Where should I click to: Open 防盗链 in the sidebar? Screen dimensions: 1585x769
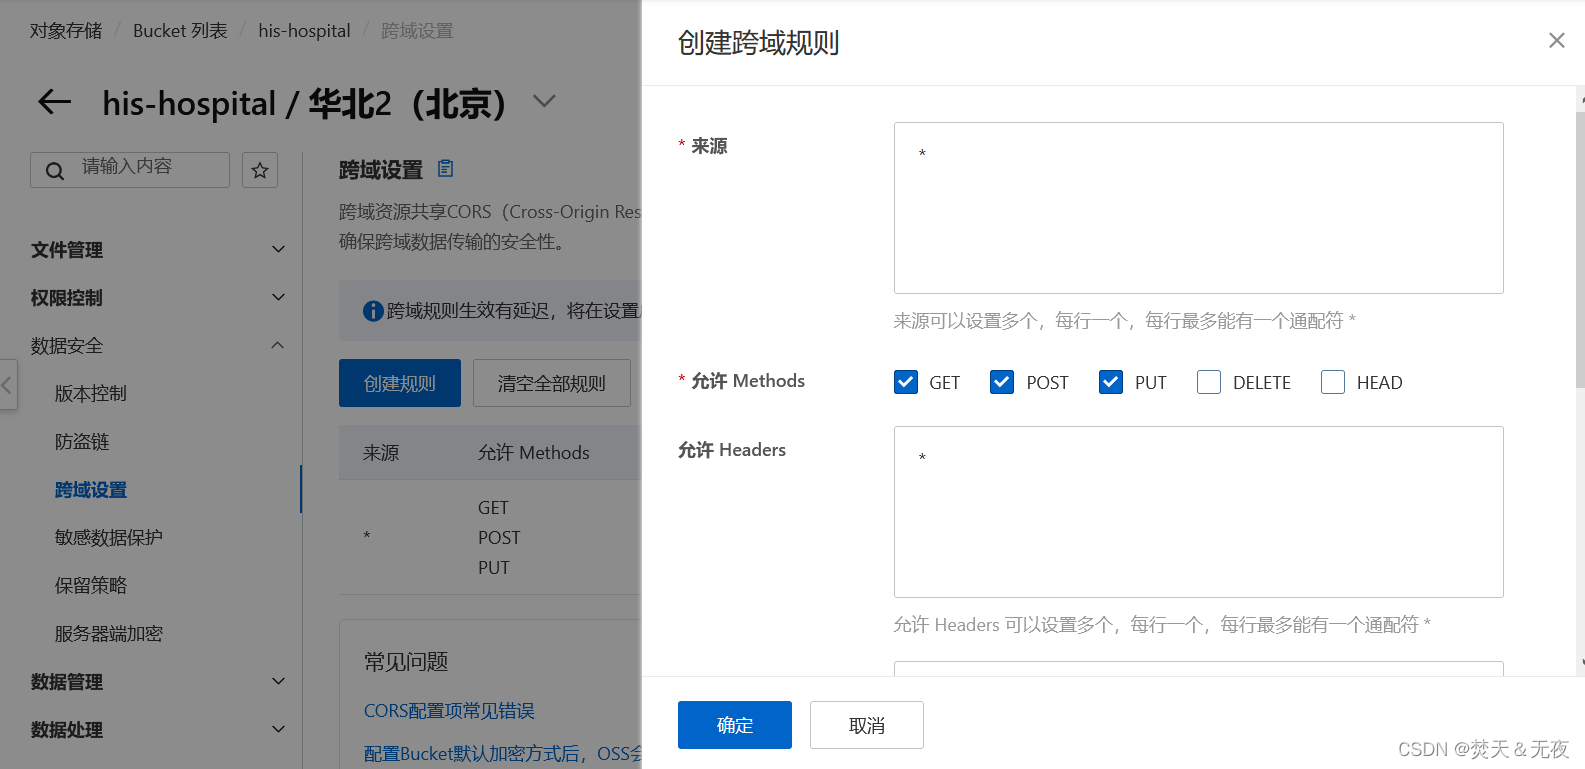pyautogui.click(x=82, y=441)
